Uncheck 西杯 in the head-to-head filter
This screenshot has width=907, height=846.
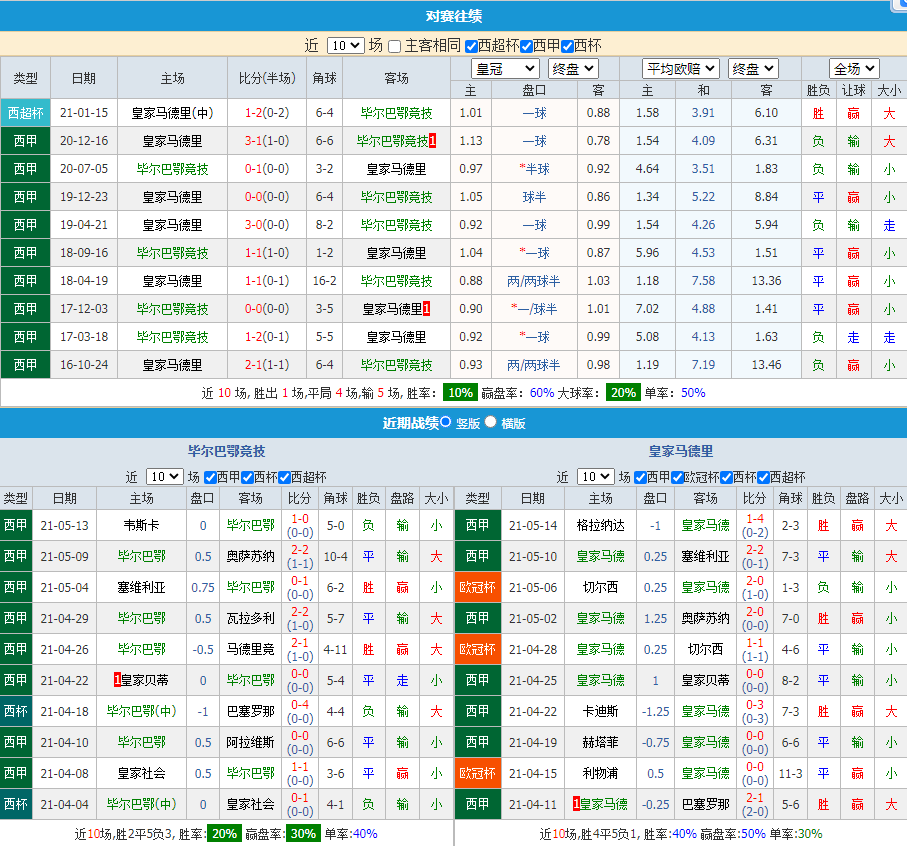coord(567,46)
